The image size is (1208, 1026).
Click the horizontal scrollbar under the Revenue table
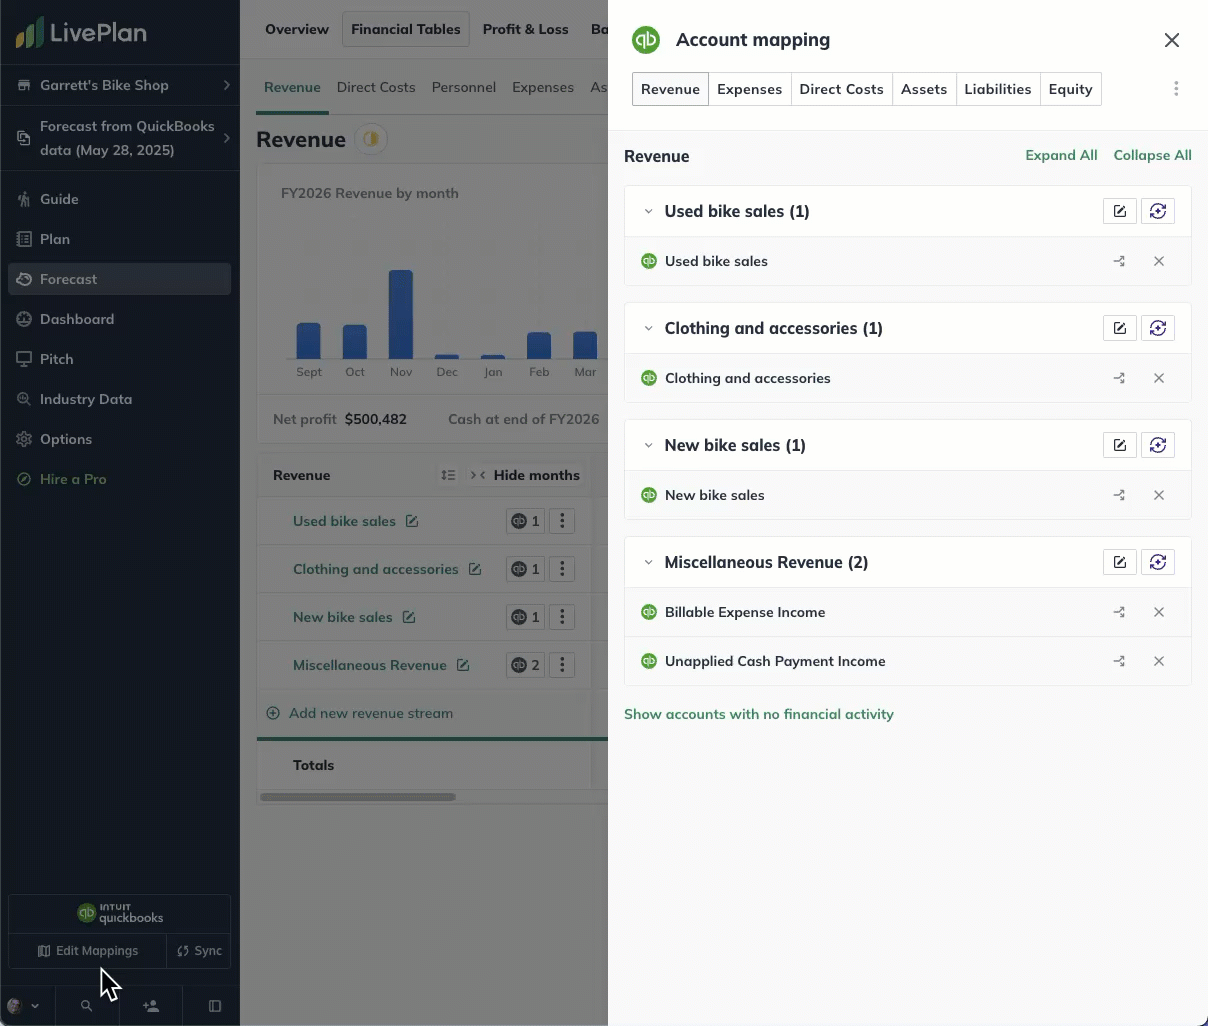pos(358,797)
